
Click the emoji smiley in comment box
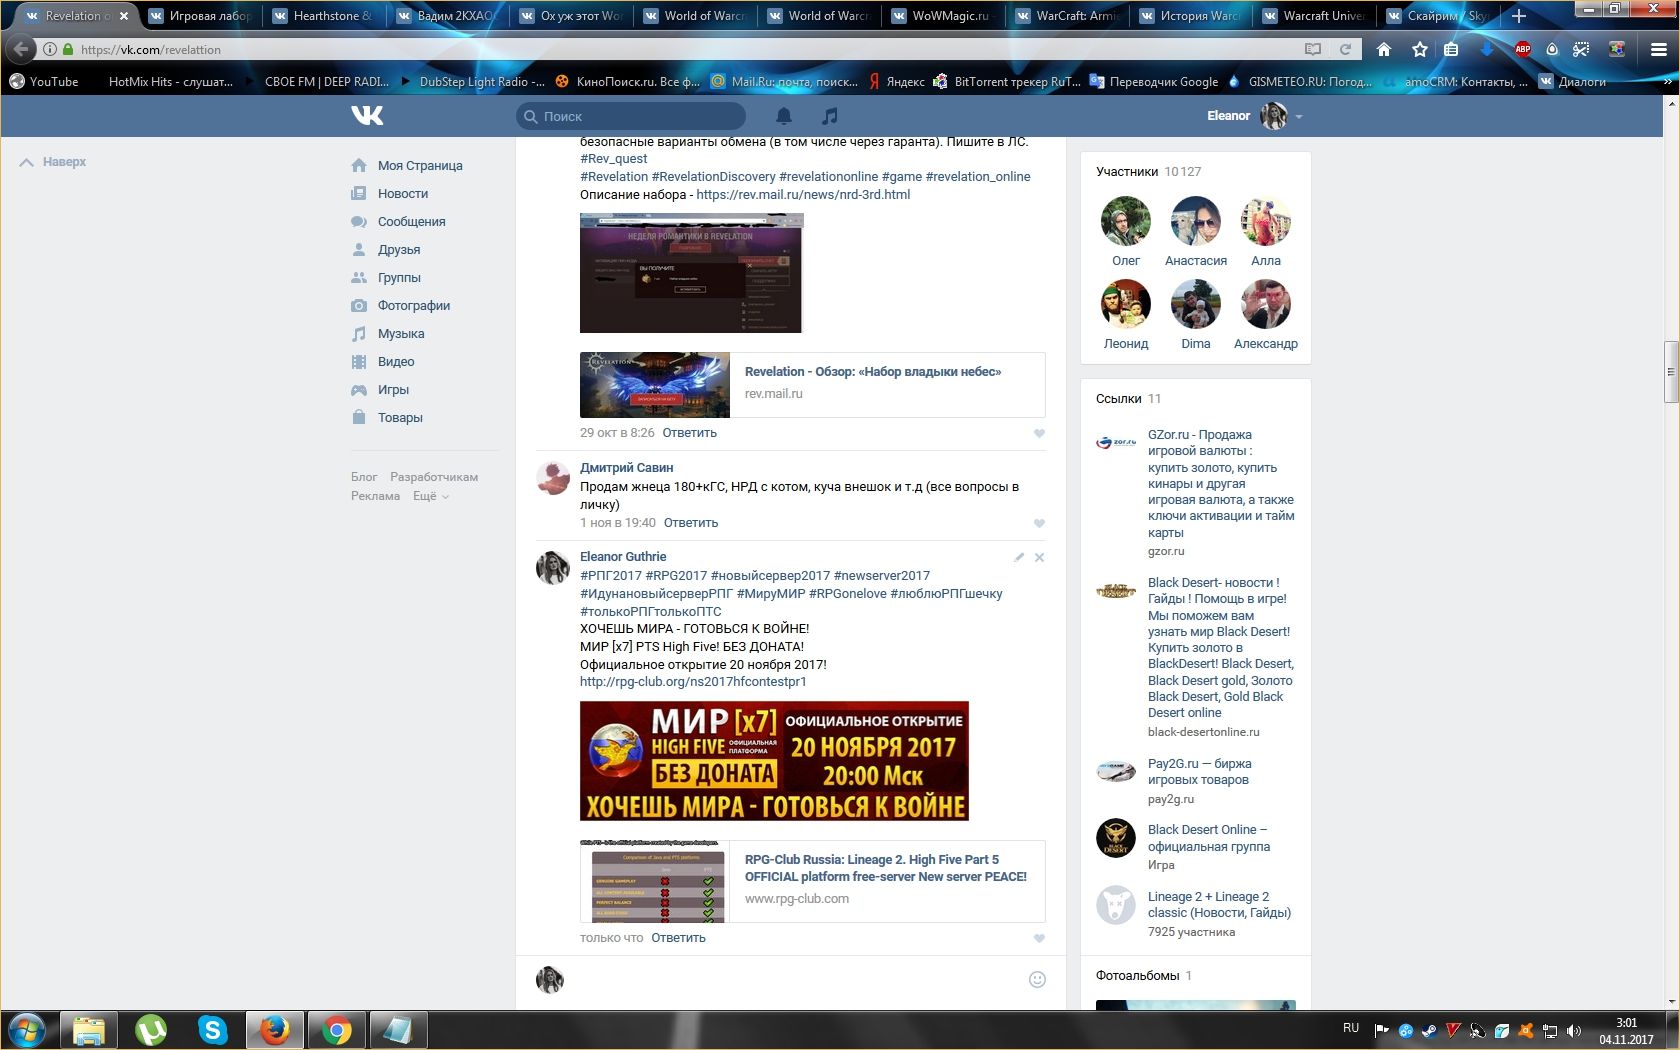click(x=1037, y=979)
